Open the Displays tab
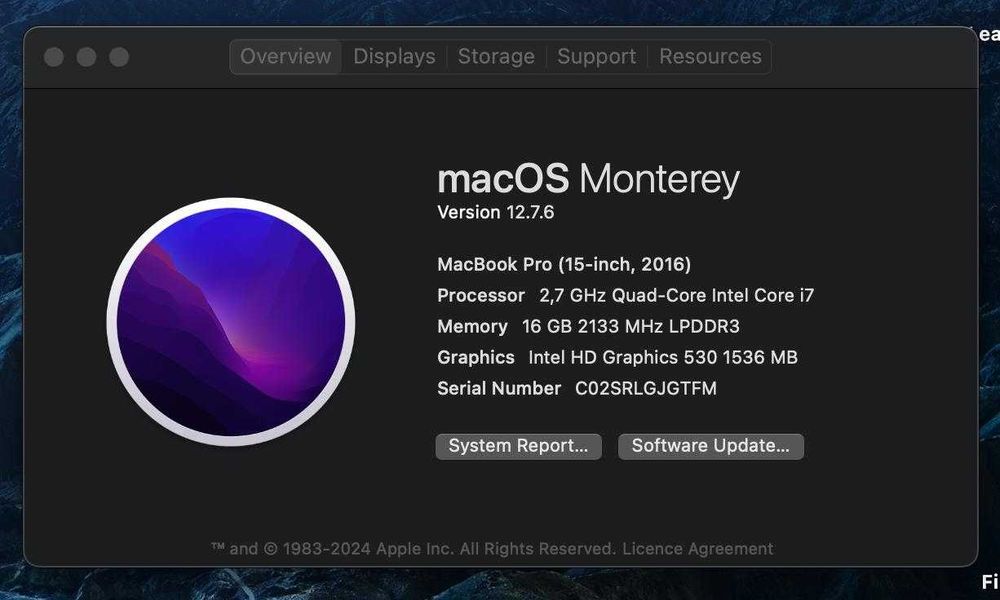The width and height of the screenshot is (1000, 600). click(x=394, y=57)
